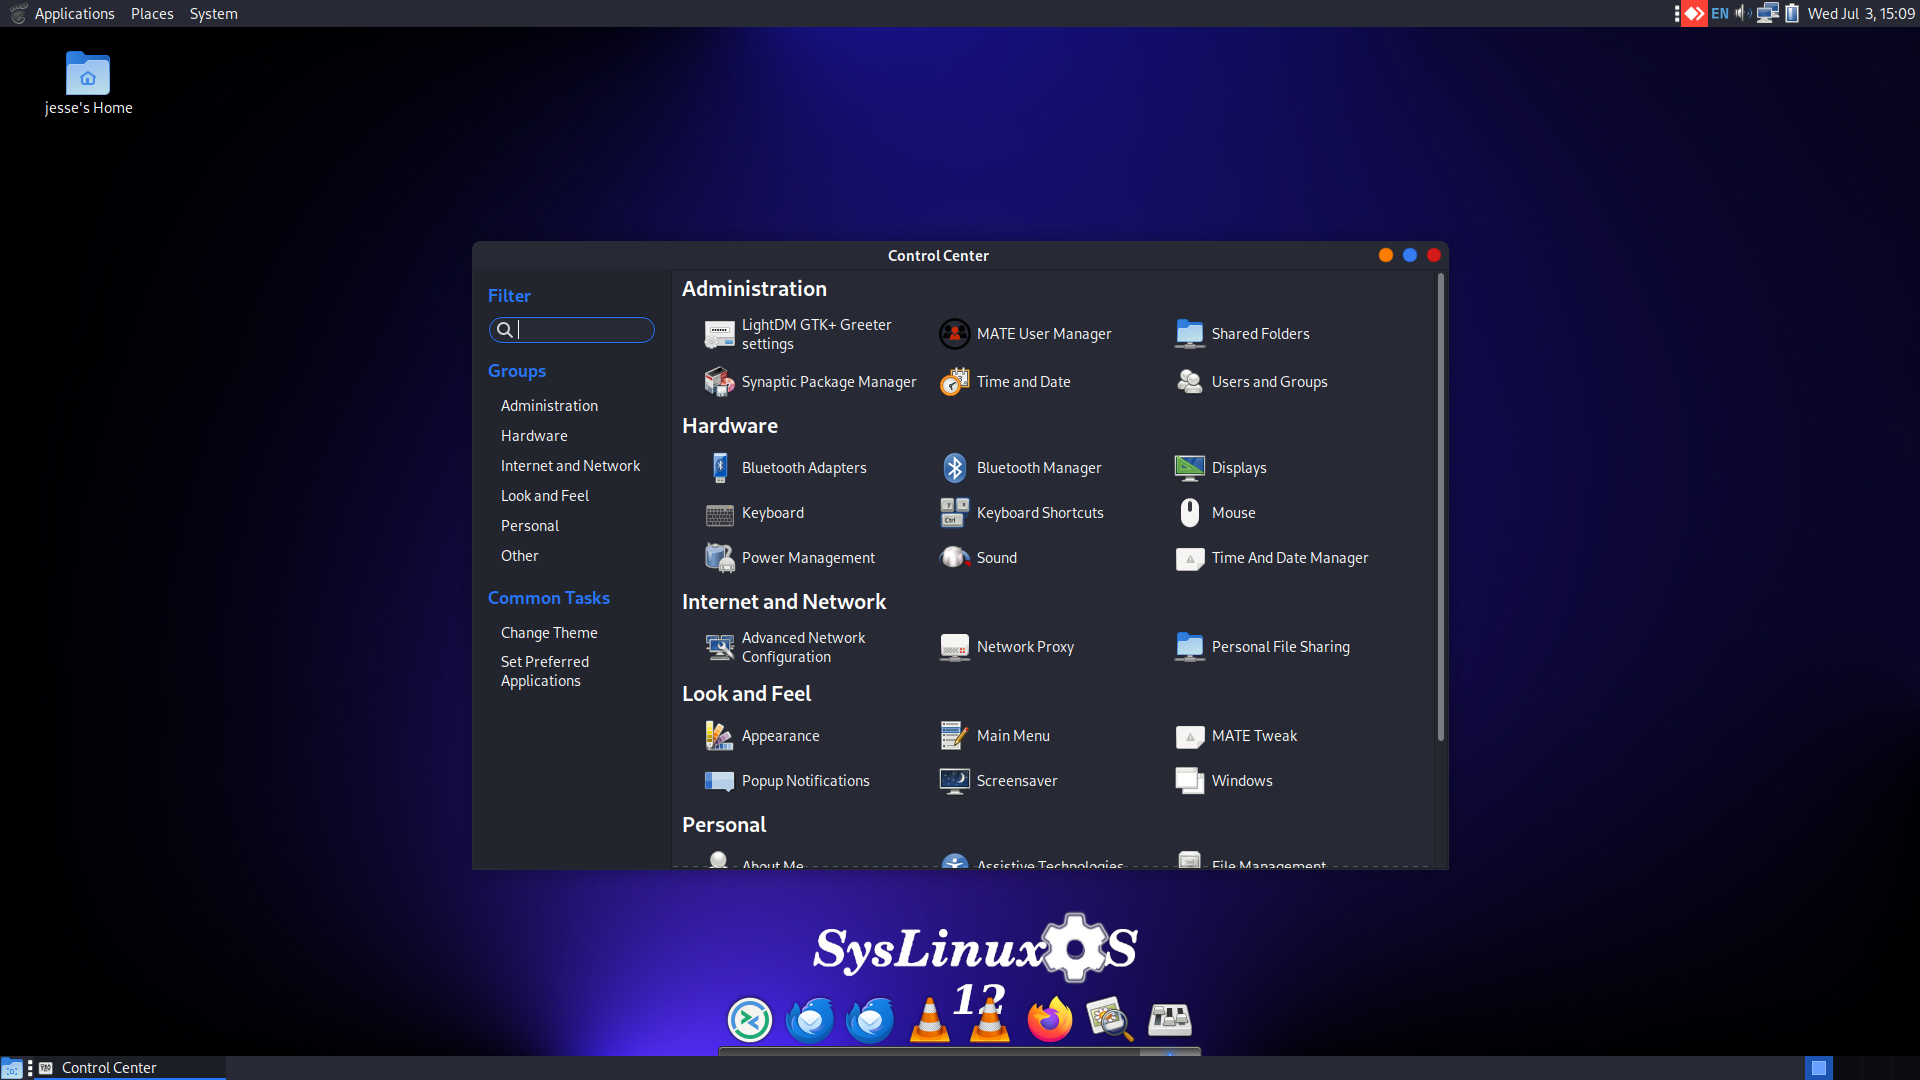Click Change Theme common task
This screenshot has width=1920, height=1080.
point(549,633)
